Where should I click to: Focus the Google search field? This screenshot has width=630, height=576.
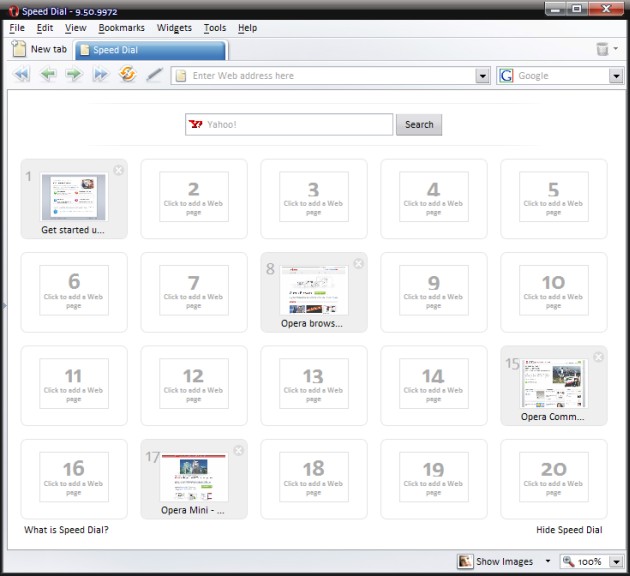click(x=560, y=76)
